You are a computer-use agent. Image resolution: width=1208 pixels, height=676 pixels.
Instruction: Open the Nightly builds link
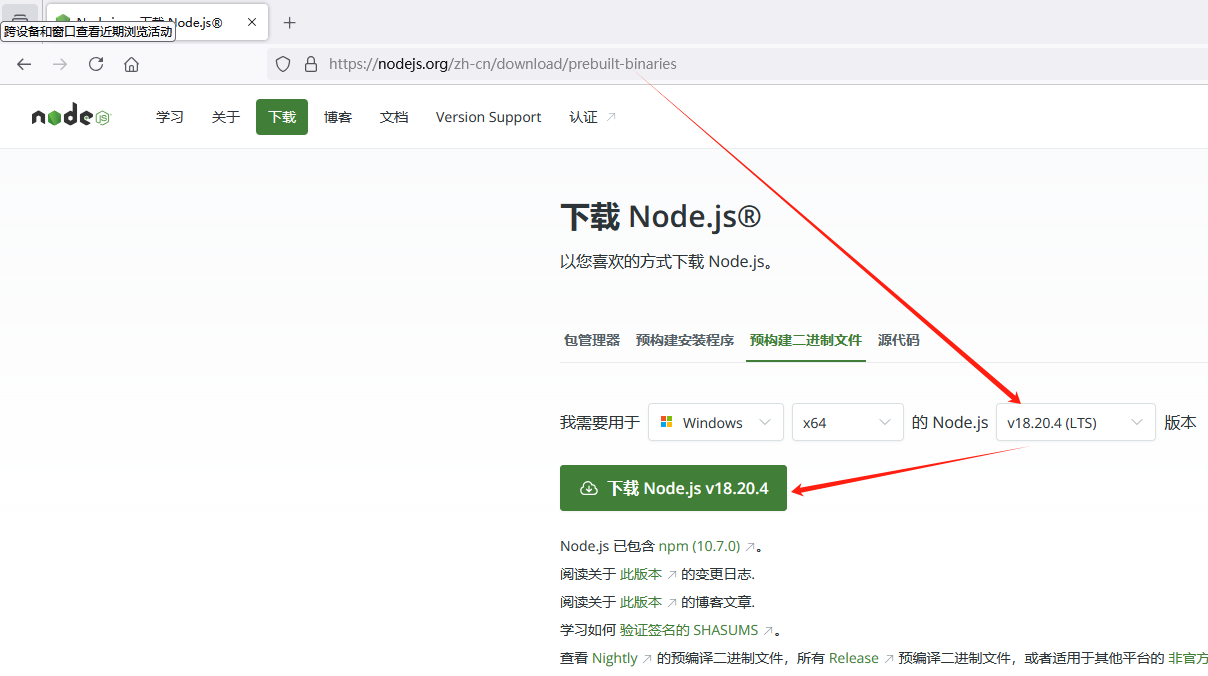(x=616, y=658)
